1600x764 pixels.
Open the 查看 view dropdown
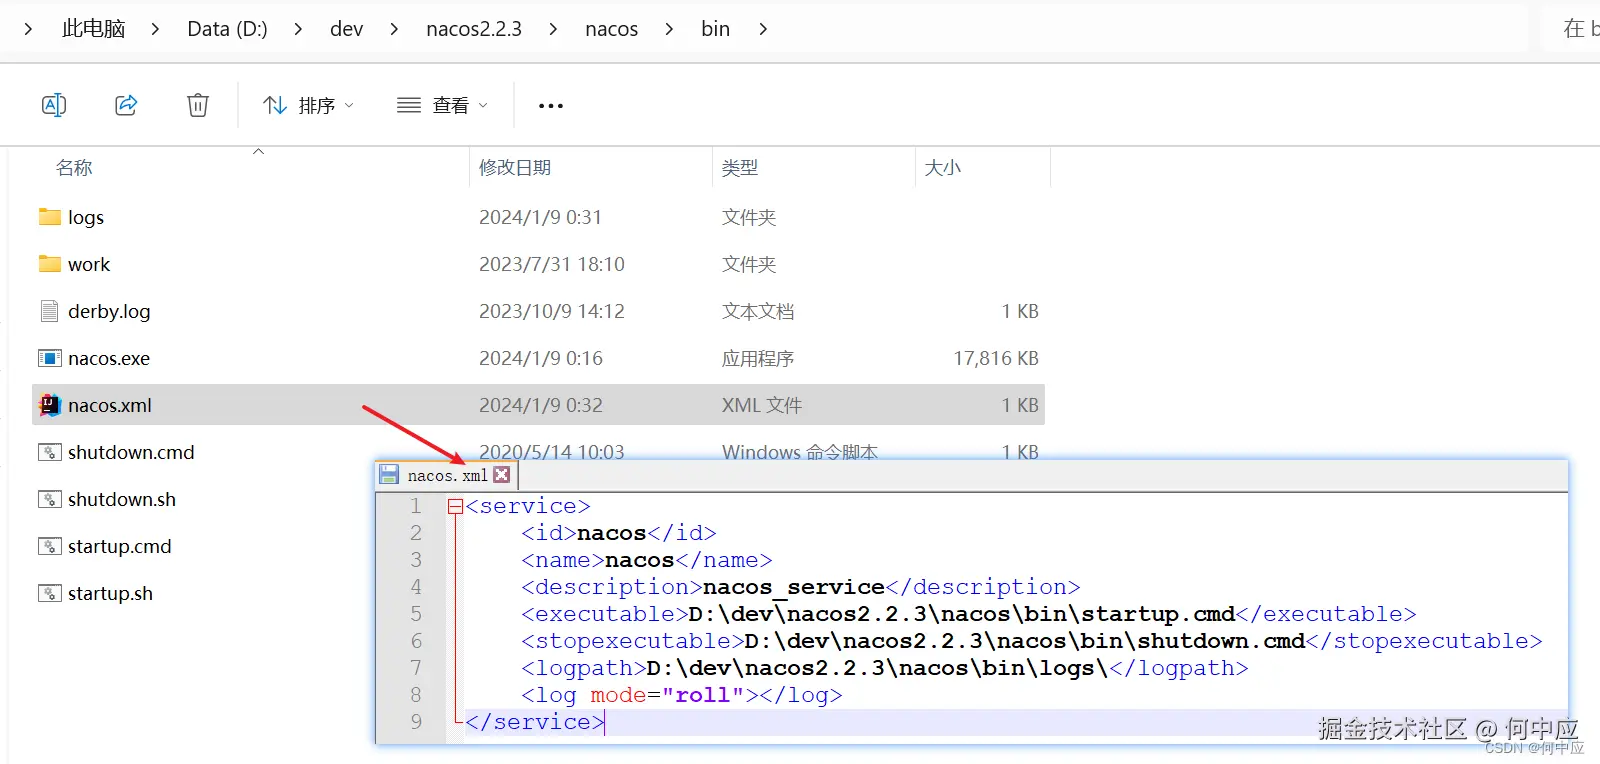coord(442,105)
